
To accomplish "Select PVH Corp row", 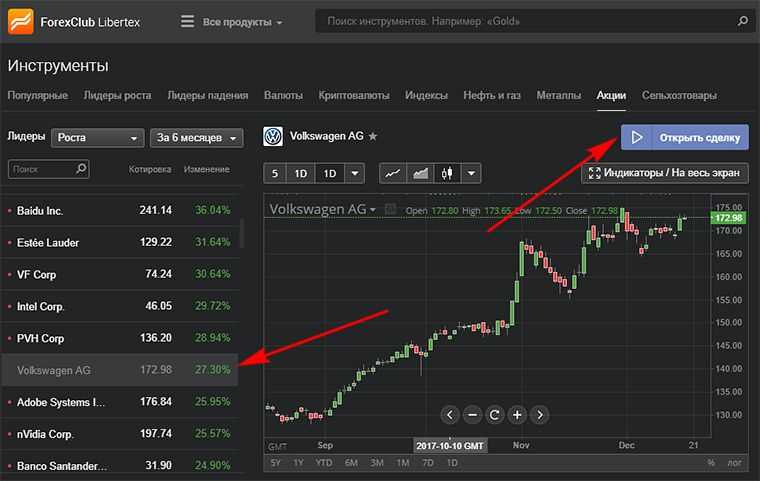I will (x=120, y=338).
